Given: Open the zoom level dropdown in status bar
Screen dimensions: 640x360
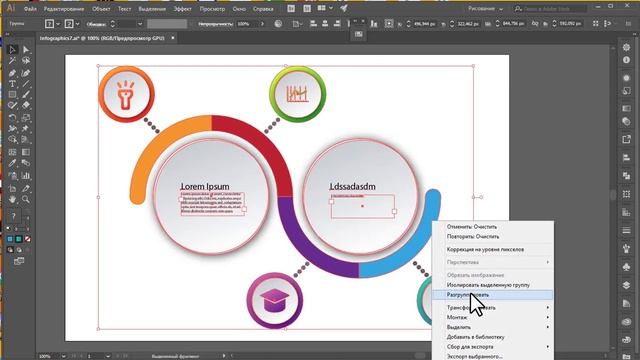Looking at the screenshot, I should [x=63, y=356].
